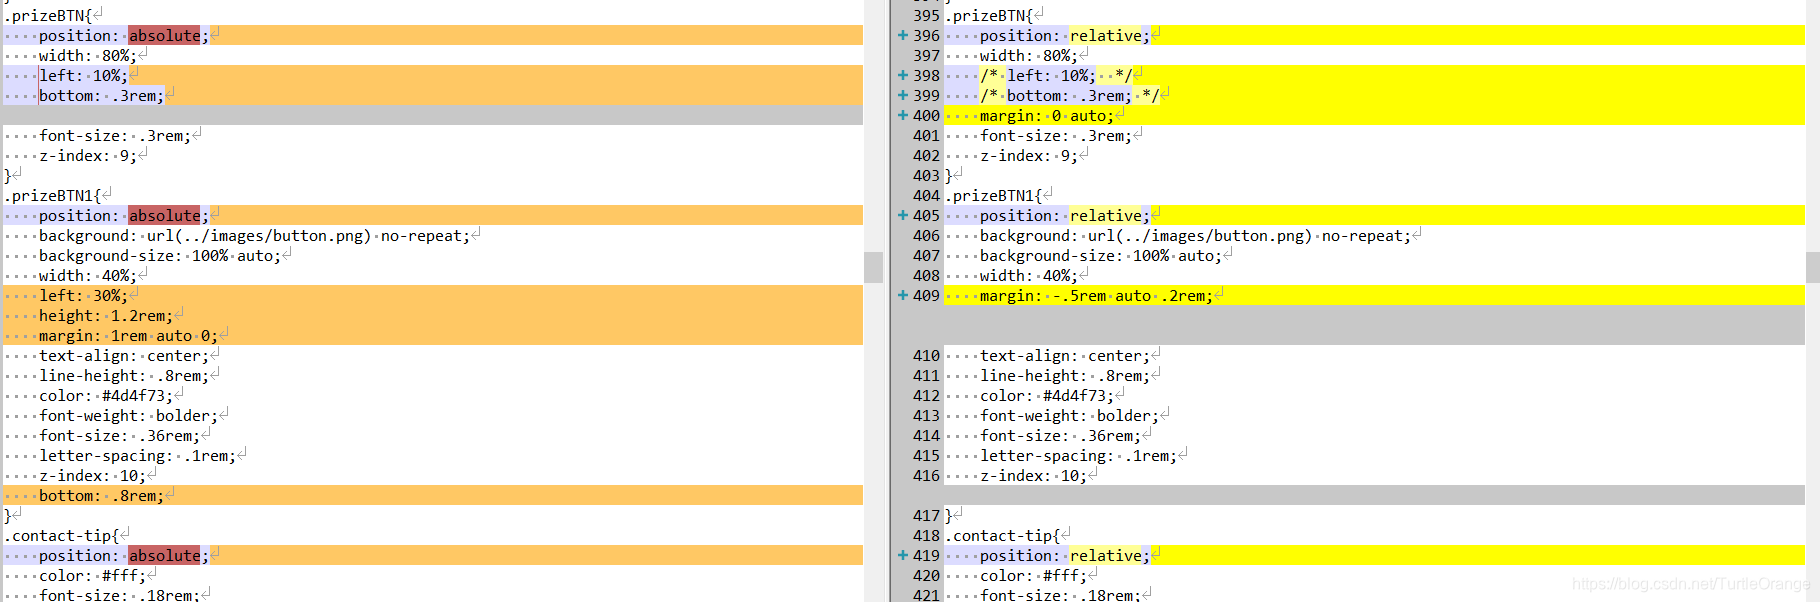Click 'color: #fff;' on line 420
The width and height of the screenshot is (1820, 602).
pos(1033,575)
